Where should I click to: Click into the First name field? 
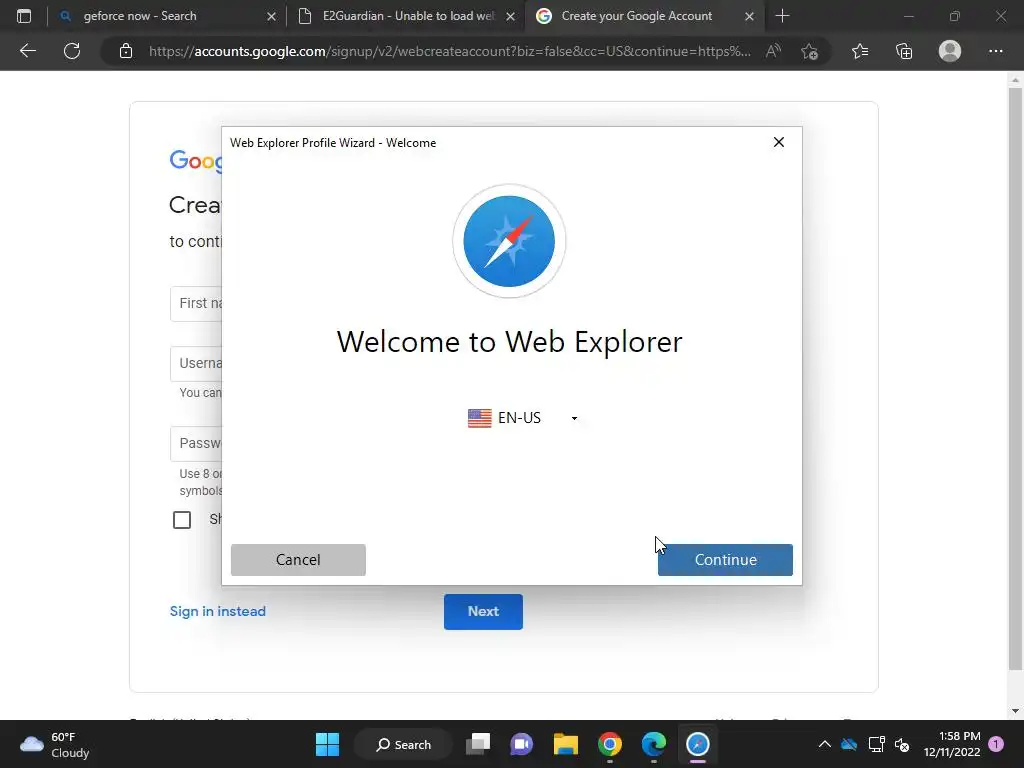(x=196, y=304)
